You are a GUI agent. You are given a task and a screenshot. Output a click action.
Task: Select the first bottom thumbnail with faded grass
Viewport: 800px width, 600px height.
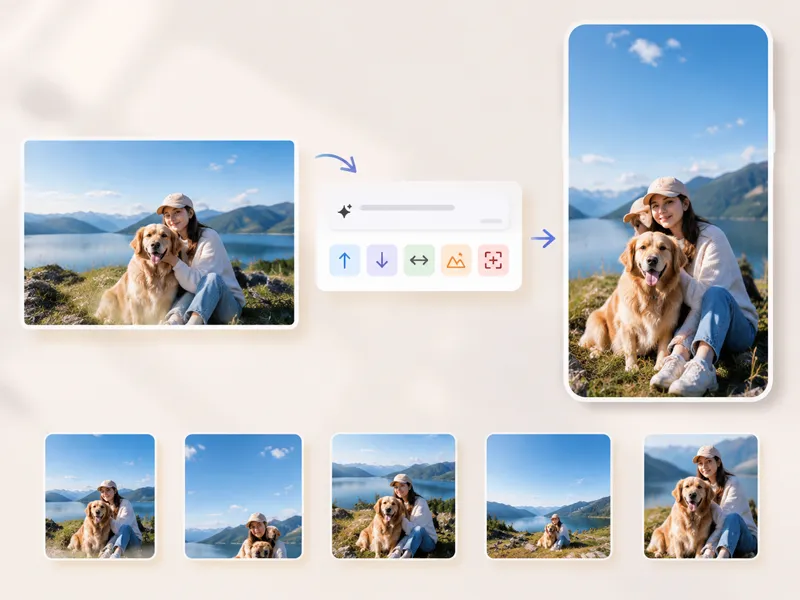pos(100,496)
